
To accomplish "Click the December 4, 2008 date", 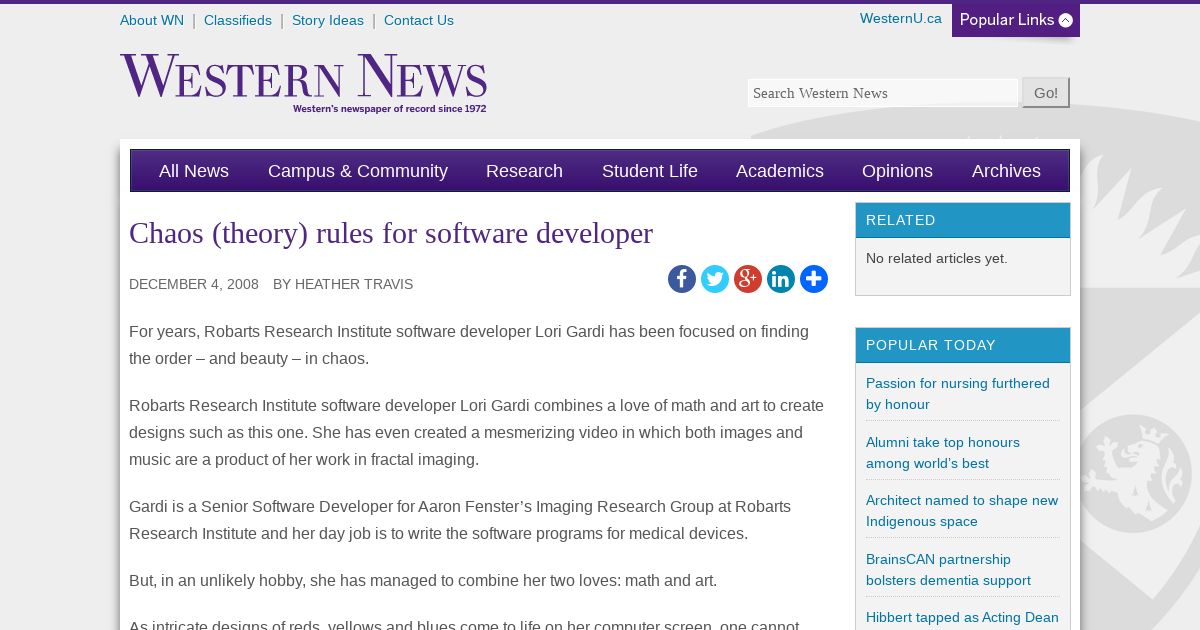I will pos(194,284).
